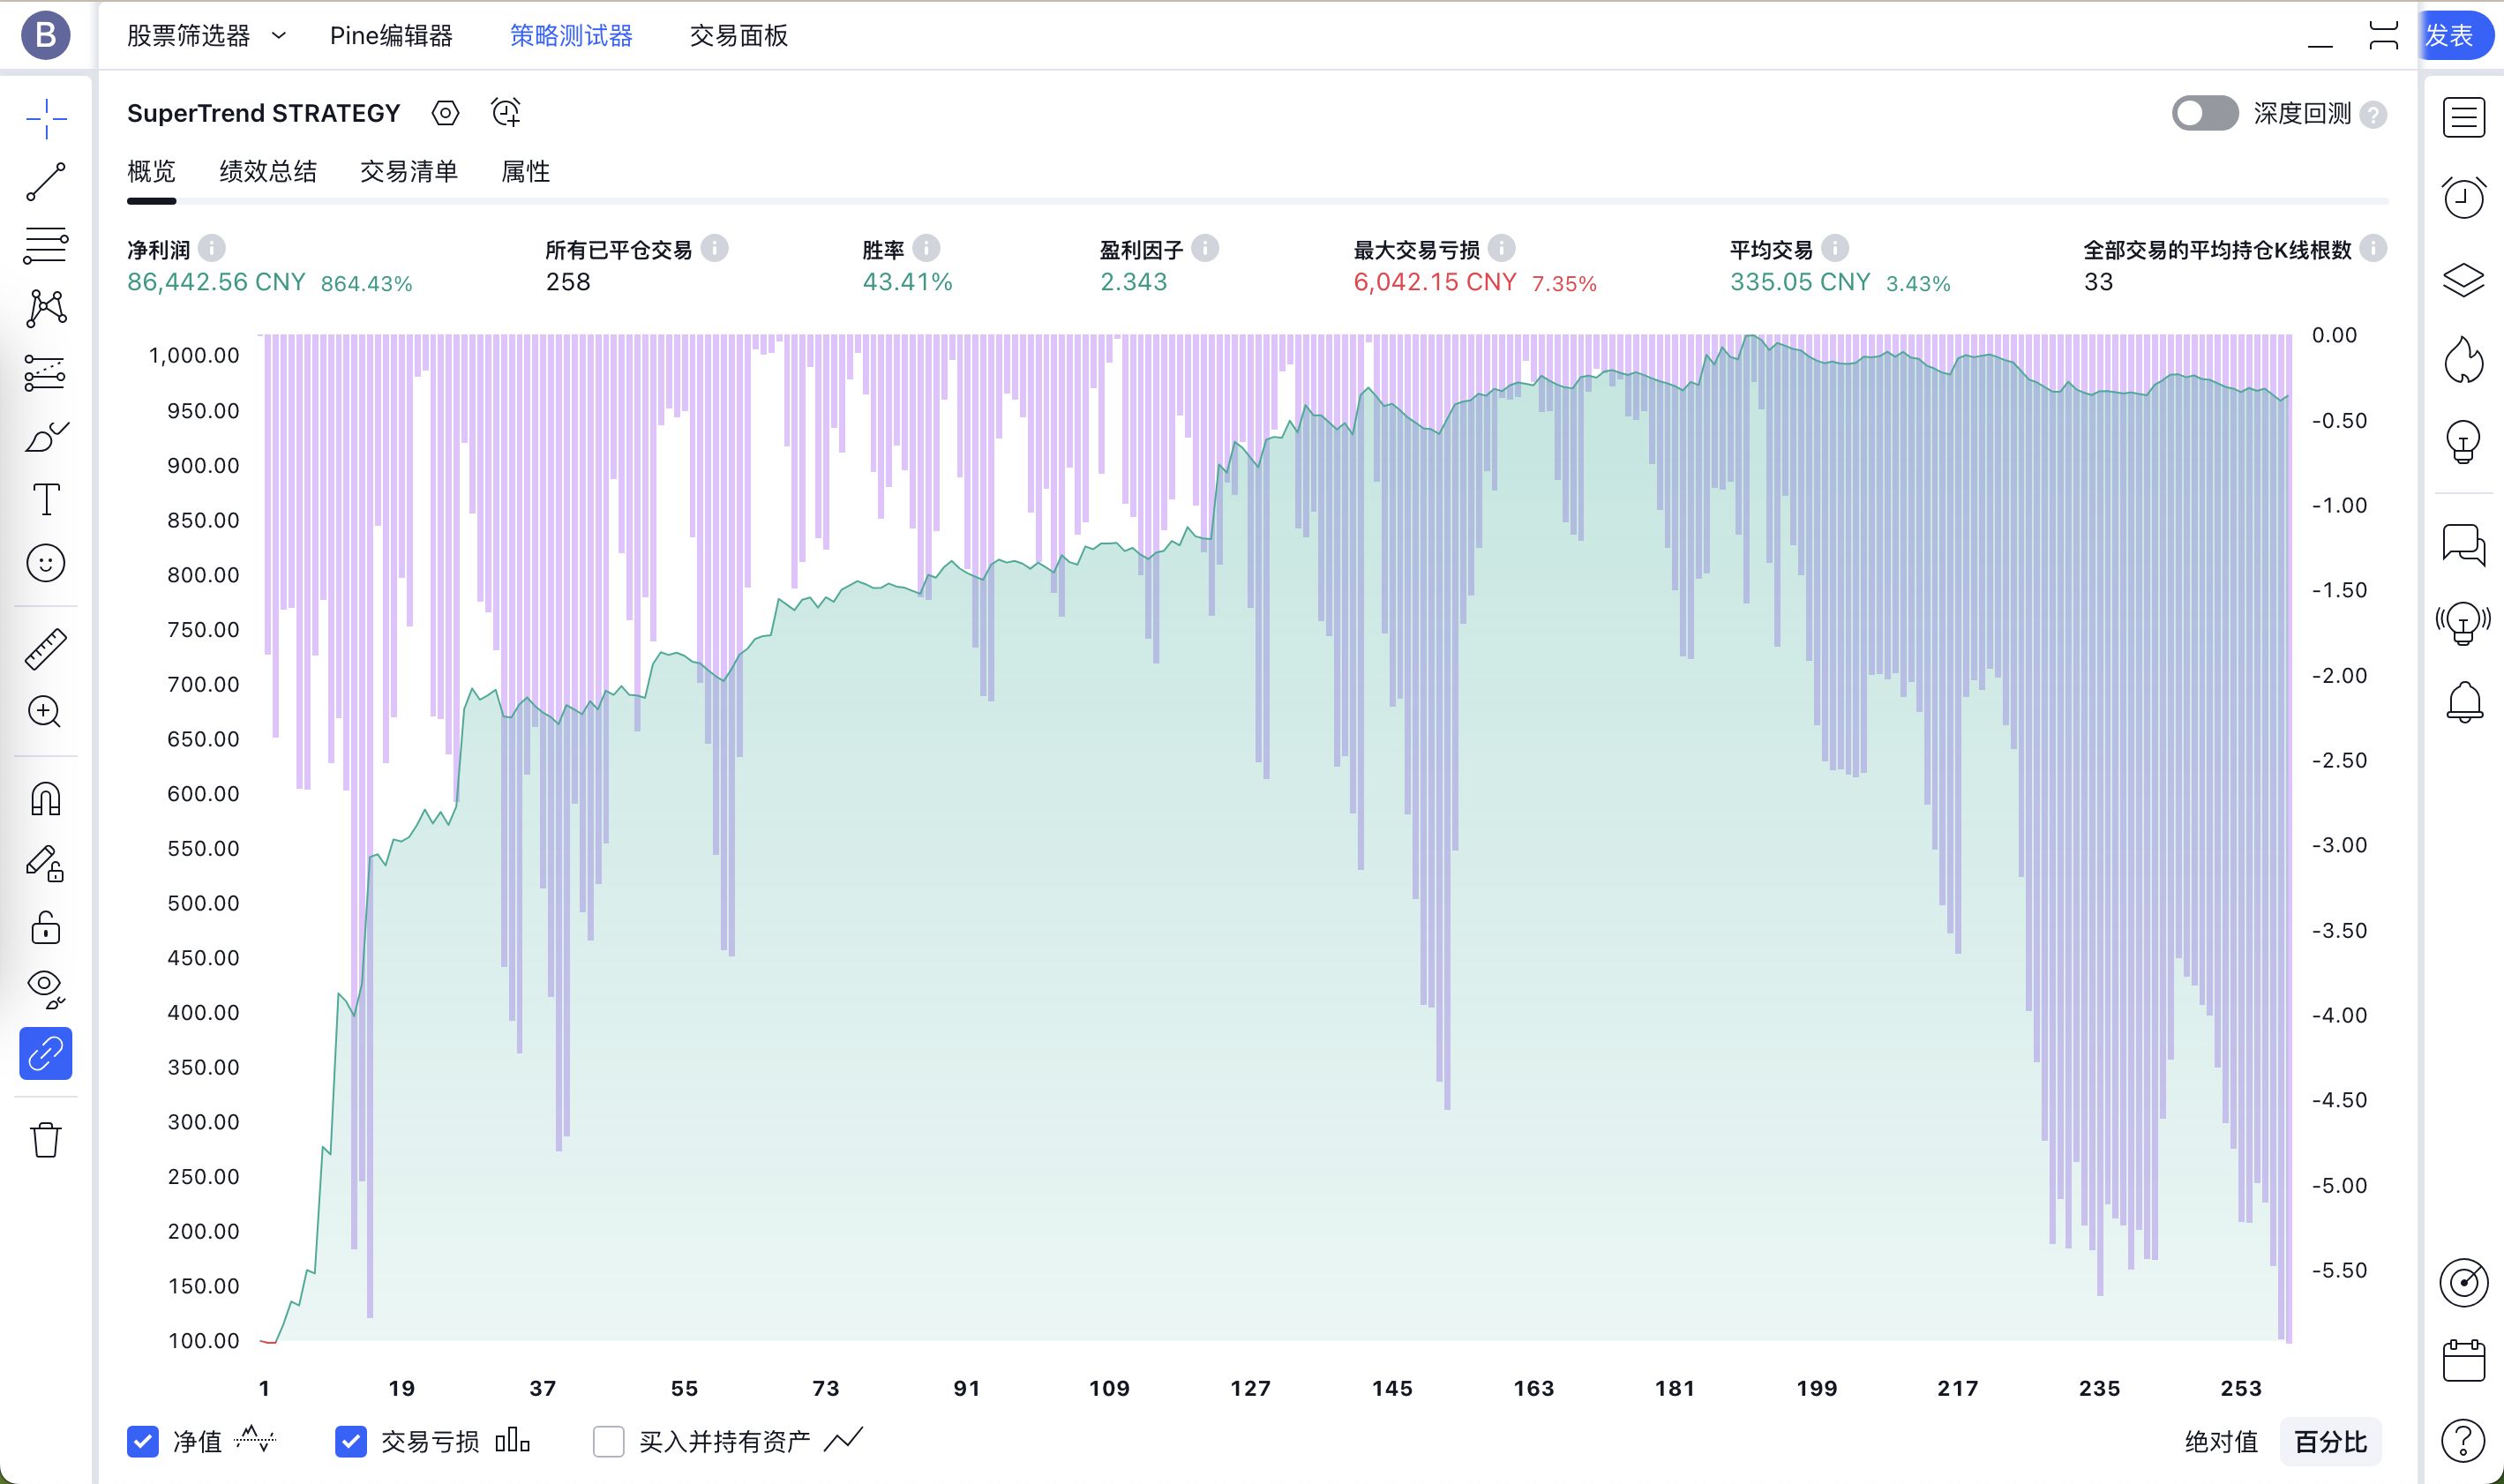Viewport: 2504px width, 1484px height.
Task: Show info for 所有已平仓交易
Action: tap(714, 248)
